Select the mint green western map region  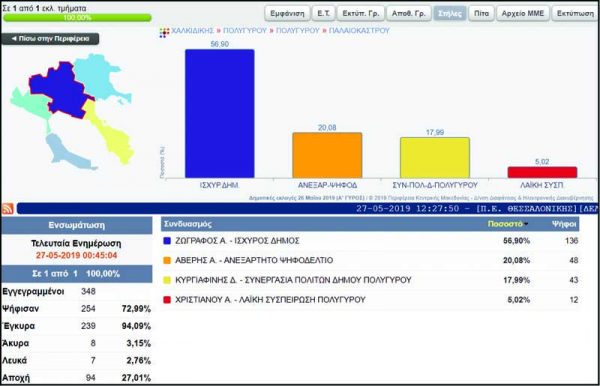coord(31,106)
